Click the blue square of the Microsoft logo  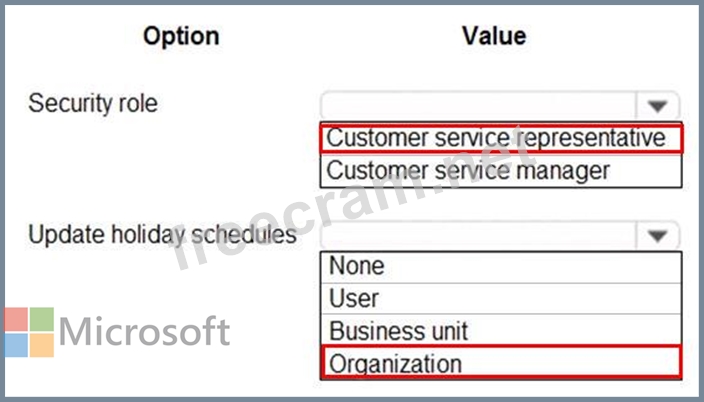(x=15, y=345)
